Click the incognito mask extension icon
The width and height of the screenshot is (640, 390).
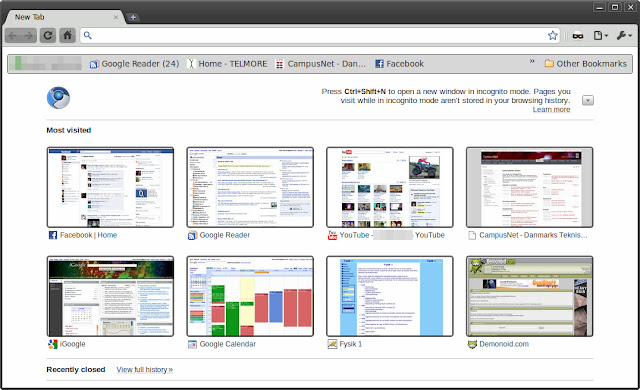[578, 36]
